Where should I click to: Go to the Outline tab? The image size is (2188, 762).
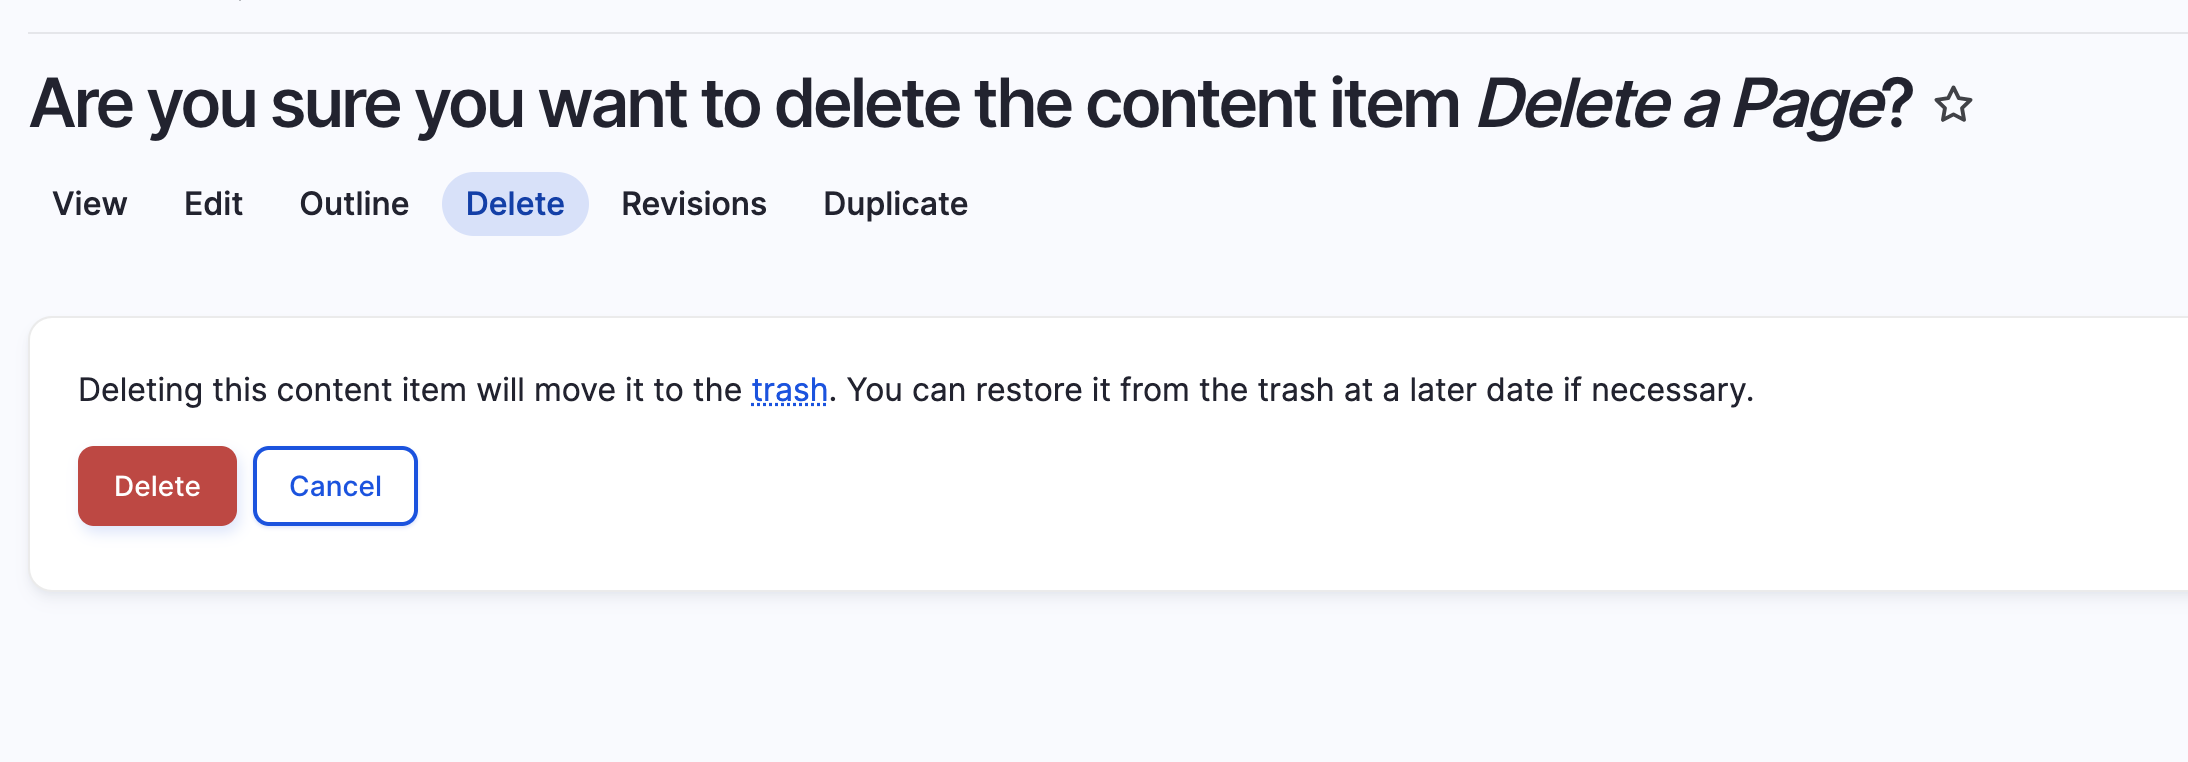354,204
